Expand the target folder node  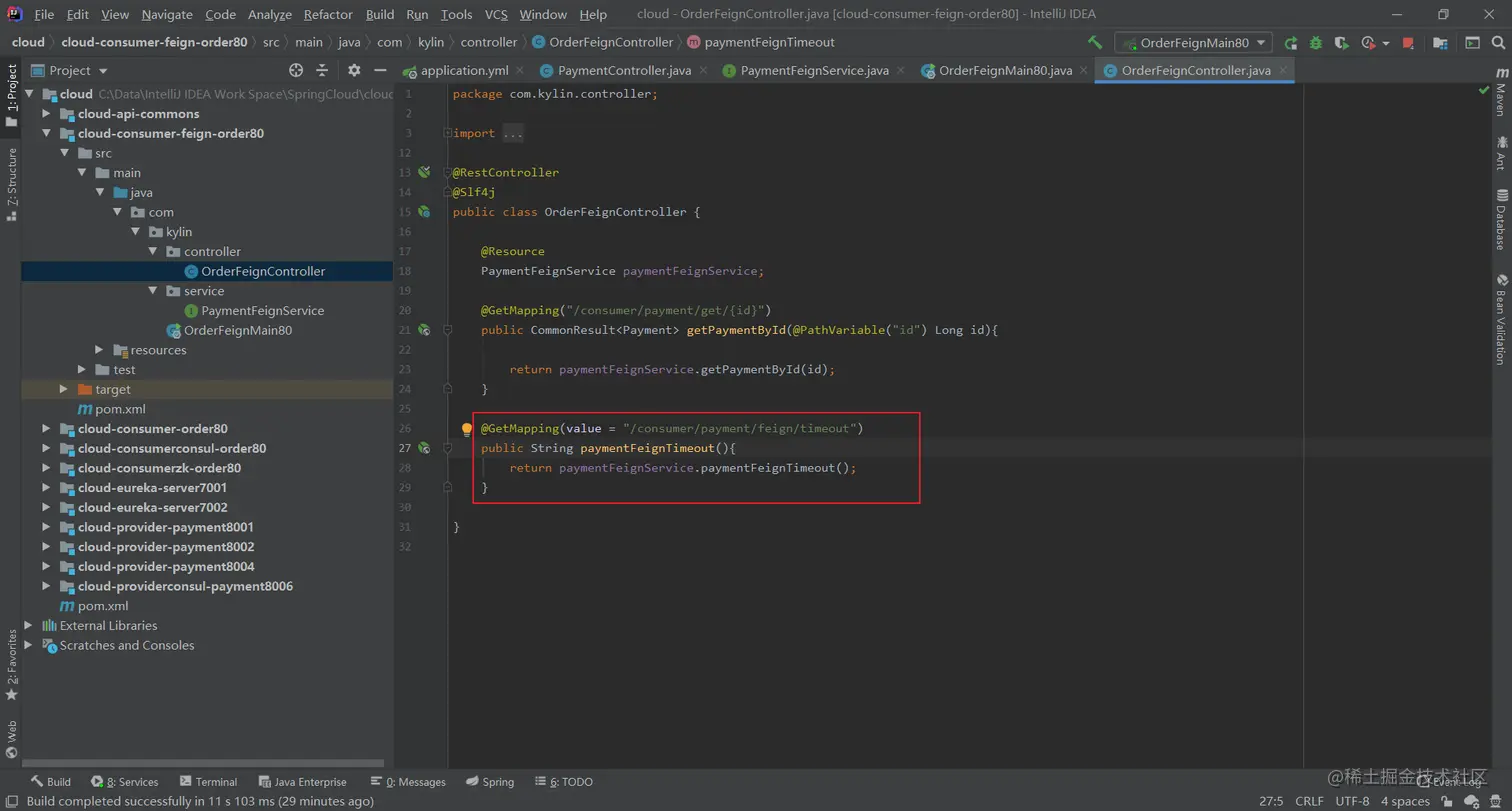[x=63, y=389]
